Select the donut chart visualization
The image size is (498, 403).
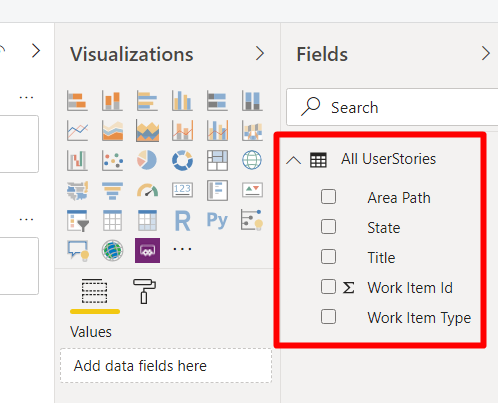(182, 160)
